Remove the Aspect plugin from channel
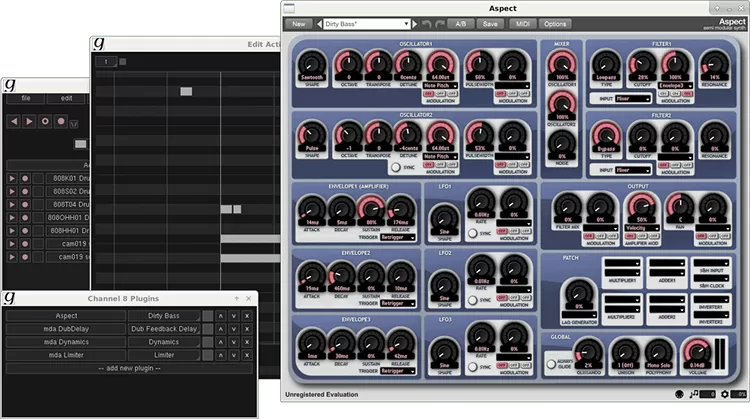This screenshot has width=750, height=419. pyautogui.click(x=247, y=316)
